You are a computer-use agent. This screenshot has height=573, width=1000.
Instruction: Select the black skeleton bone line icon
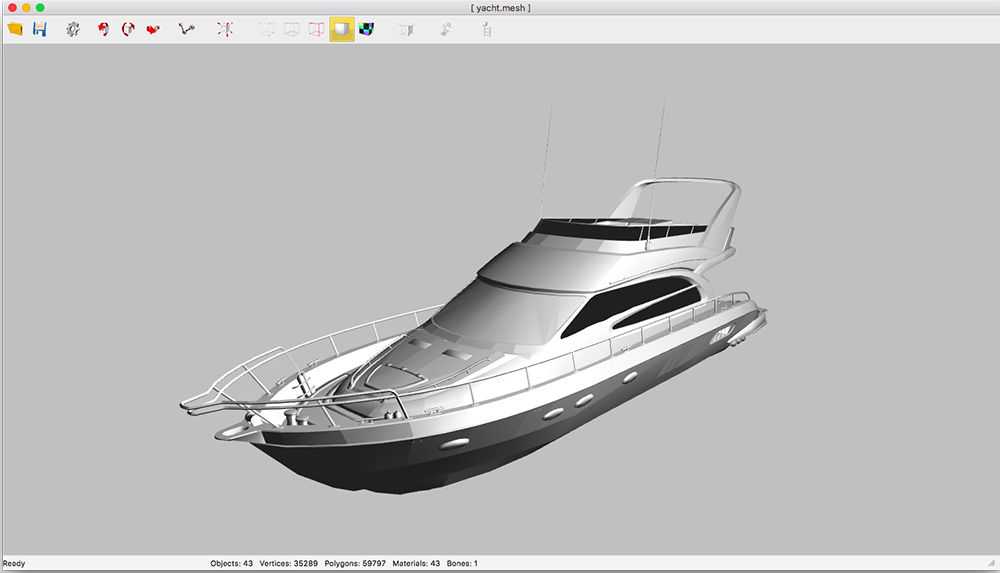[185, 30]
